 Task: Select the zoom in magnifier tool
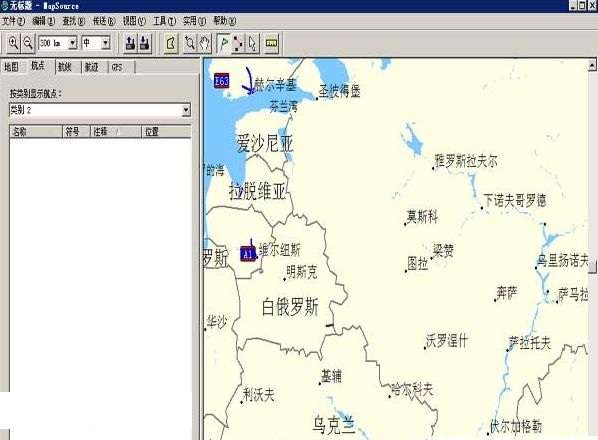pyautogui.click(x=13, y=43)
